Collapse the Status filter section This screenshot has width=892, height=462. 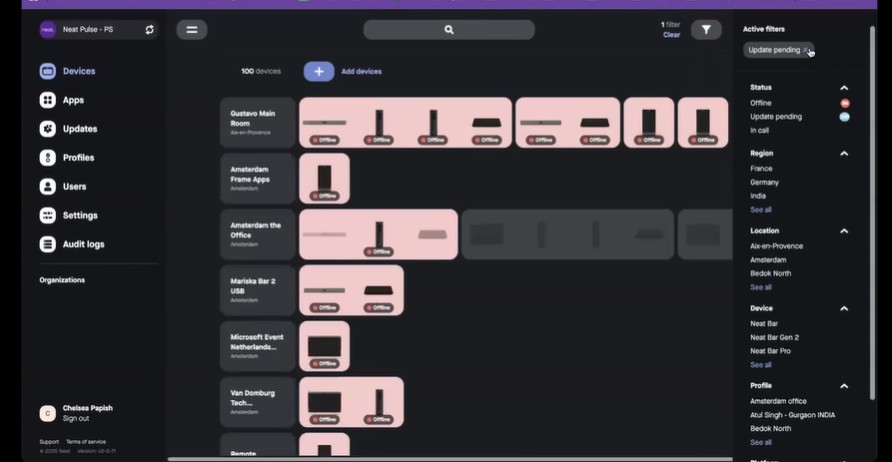coord(844,88)
